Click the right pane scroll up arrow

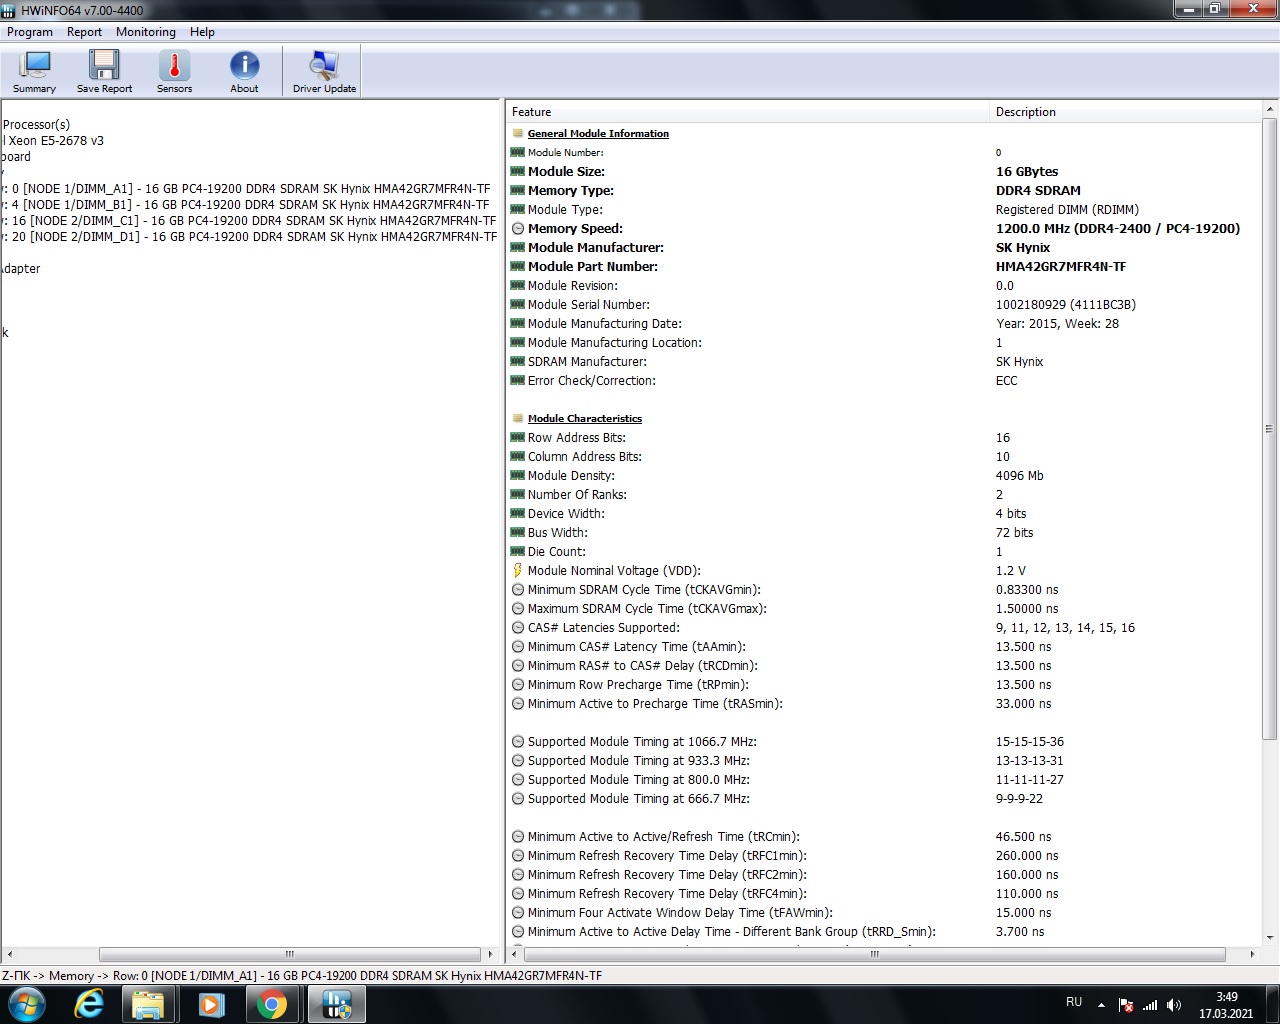[x=1270, y=109]
